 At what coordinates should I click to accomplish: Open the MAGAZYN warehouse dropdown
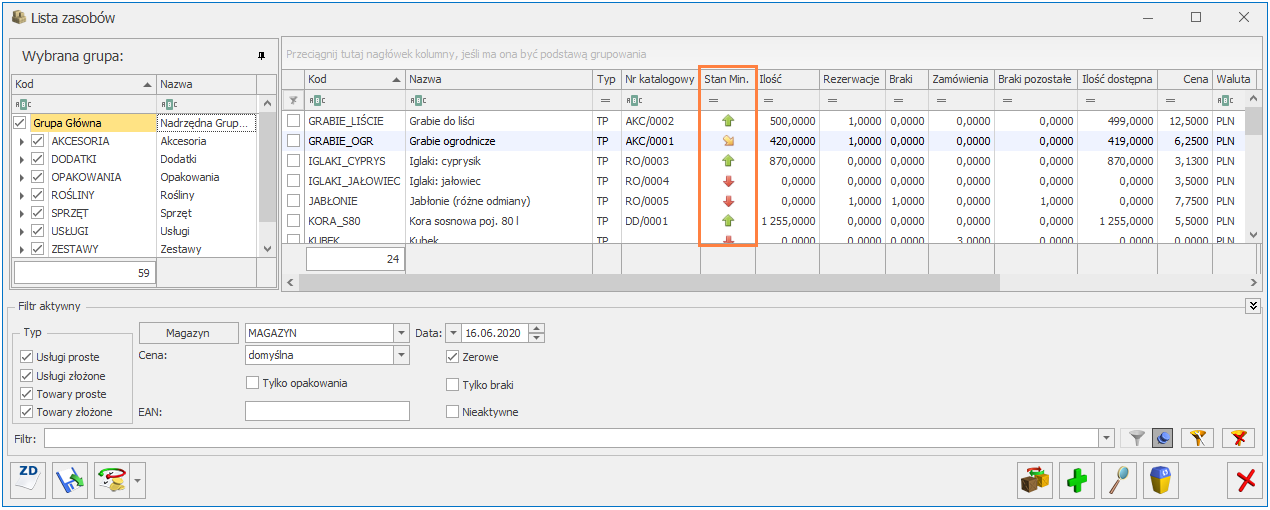pyautogui.click(x=402, y=333)
